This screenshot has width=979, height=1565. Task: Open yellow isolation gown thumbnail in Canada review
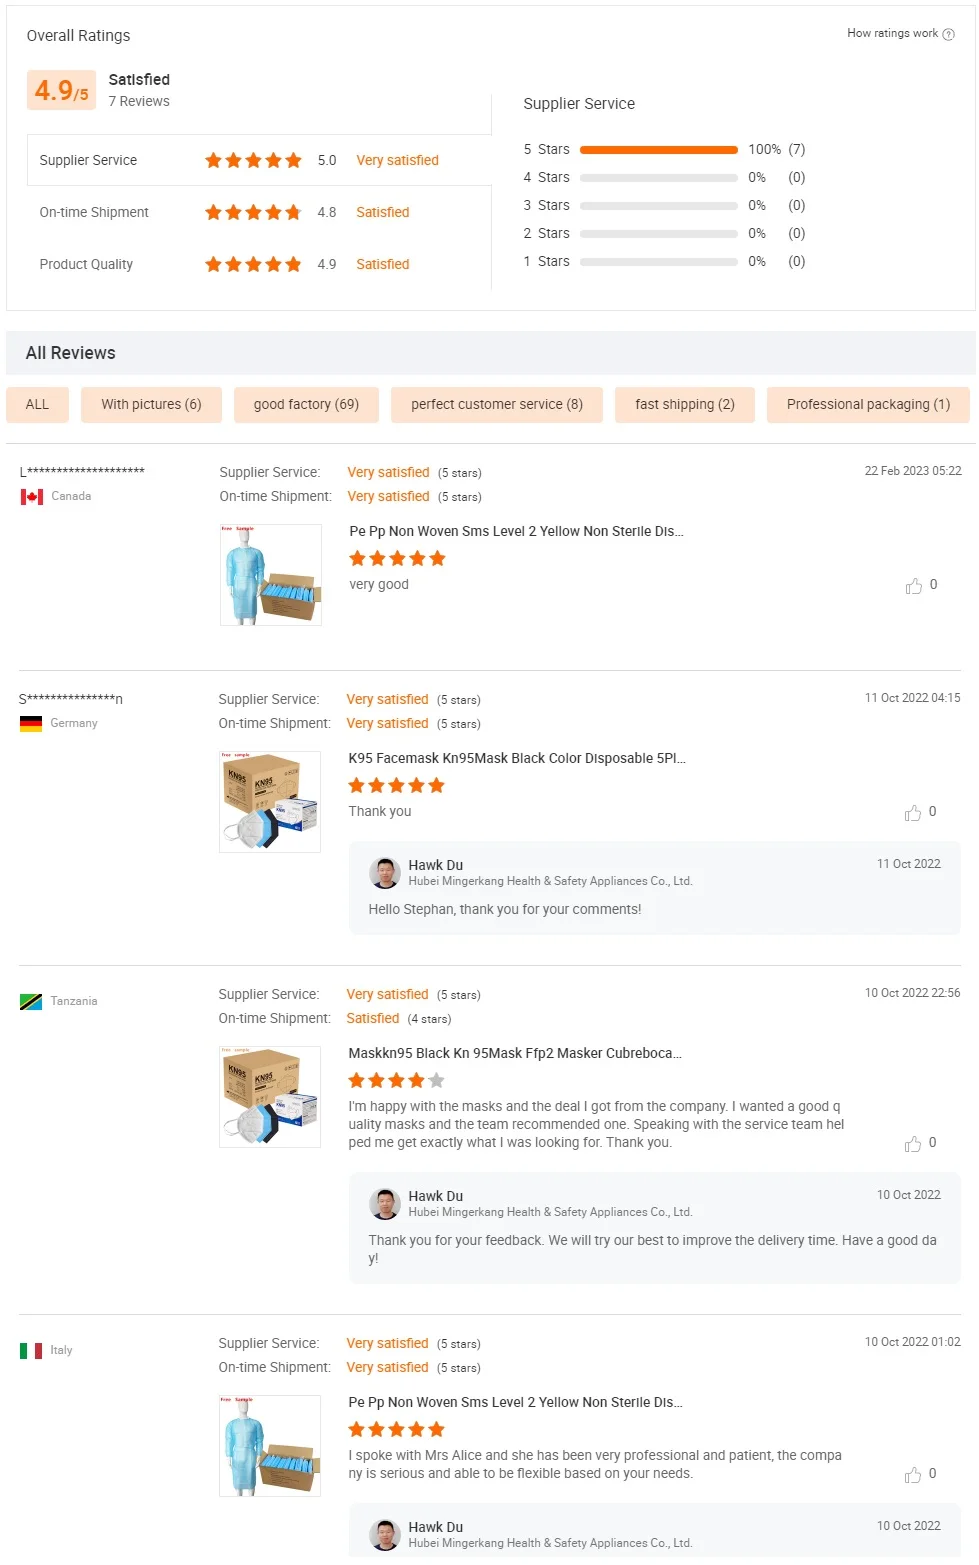point(271,575)
